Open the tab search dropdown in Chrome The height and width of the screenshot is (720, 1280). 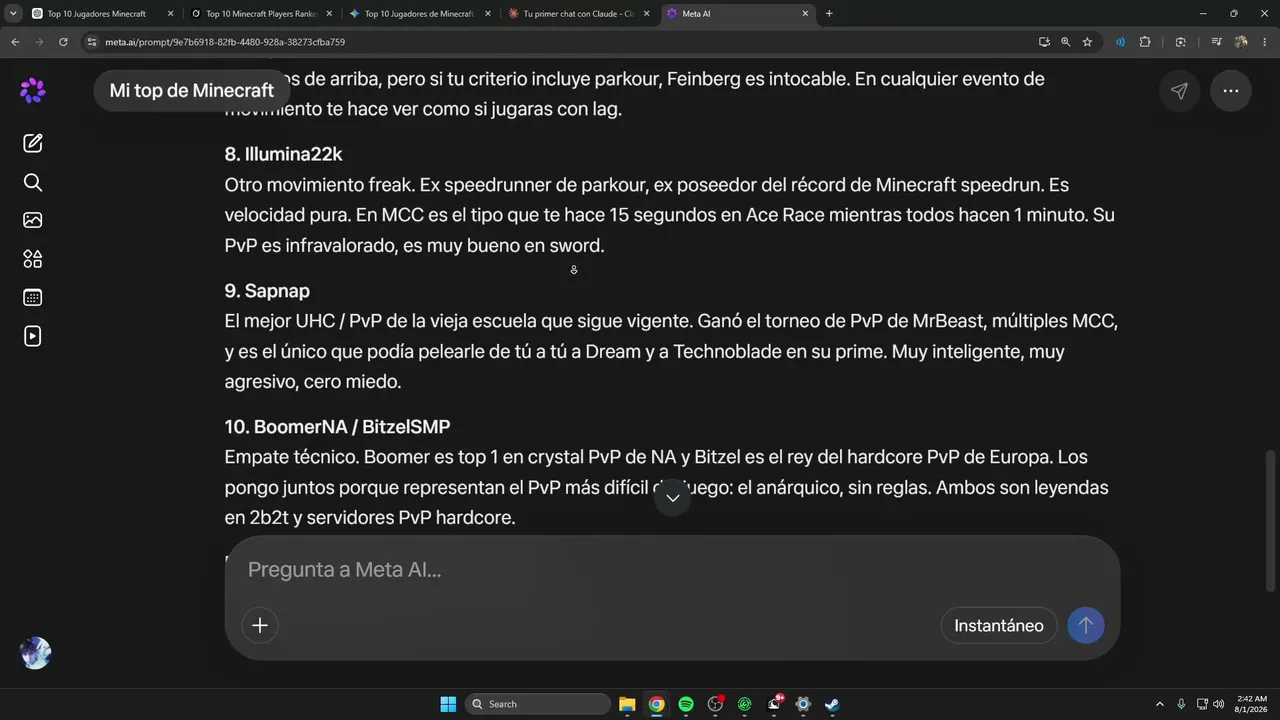[x=13, y=14]
